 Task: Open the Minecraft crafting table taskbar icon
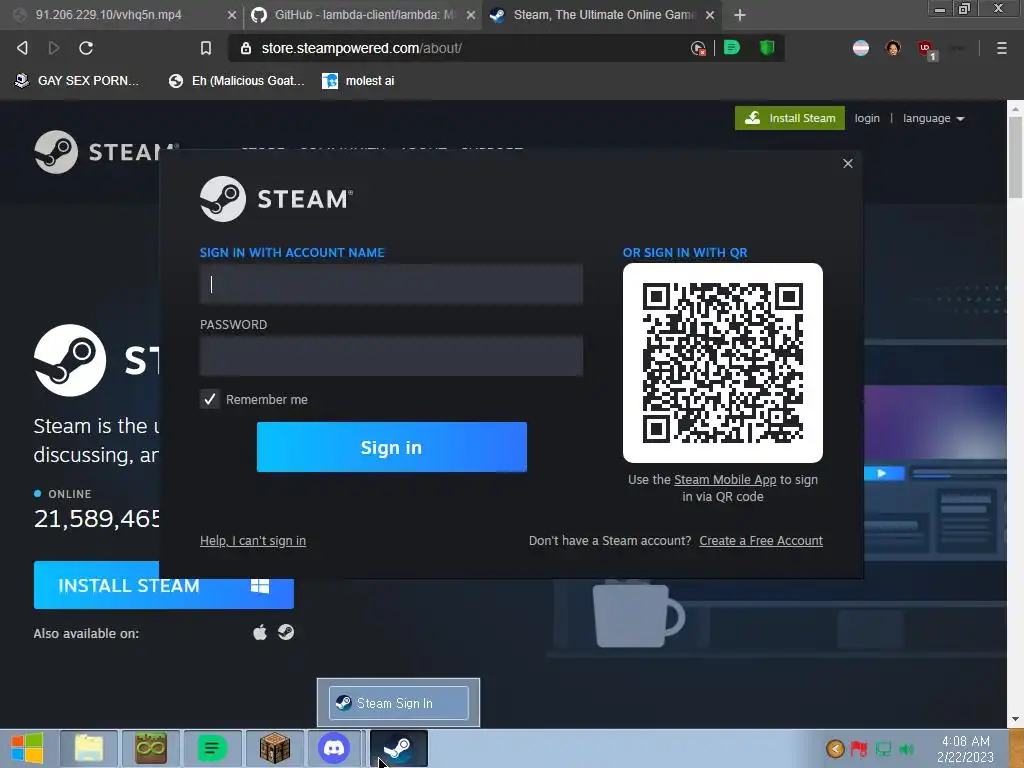click(x=275, y=748)
